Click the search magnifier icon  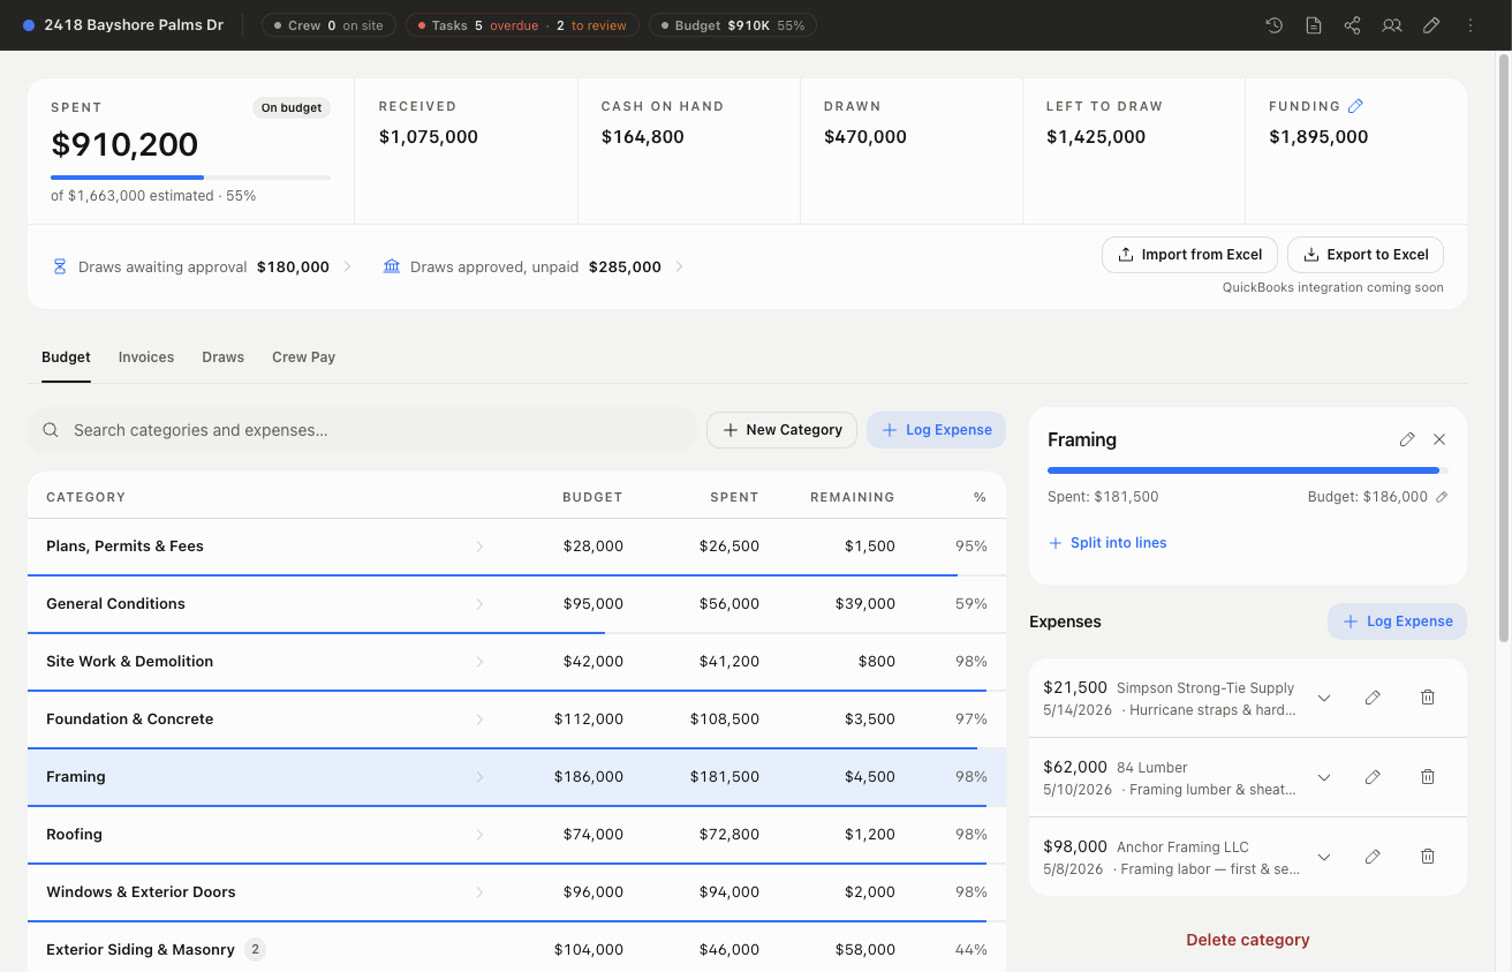click(50, 430)
